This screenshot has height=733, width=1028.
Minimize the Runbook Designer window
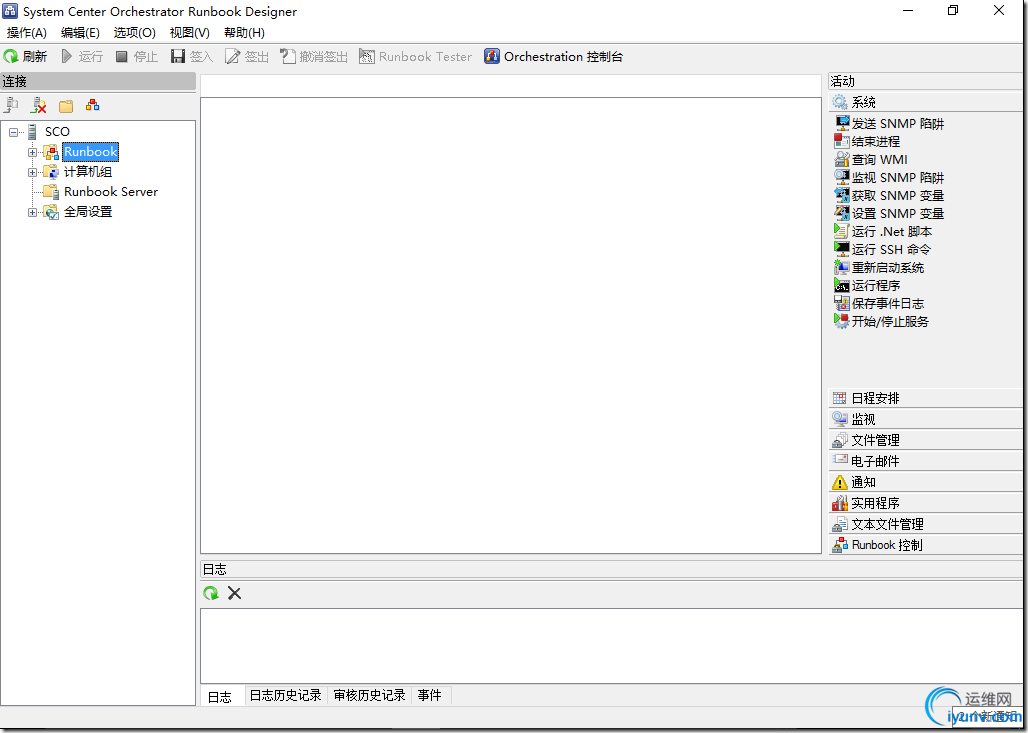click(x=909, y=10)
